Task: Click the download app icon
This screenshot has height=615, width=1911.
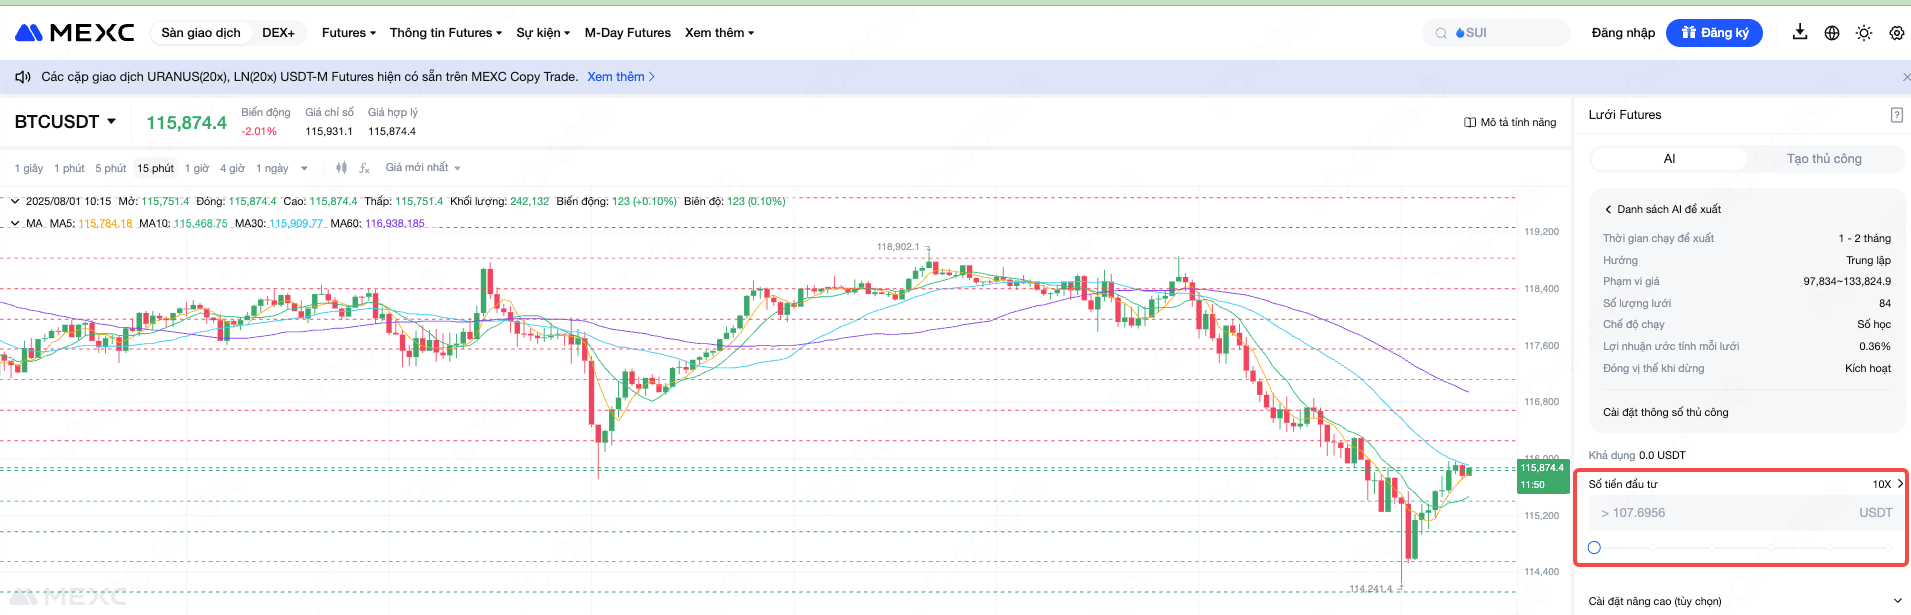Action: 1800,32
